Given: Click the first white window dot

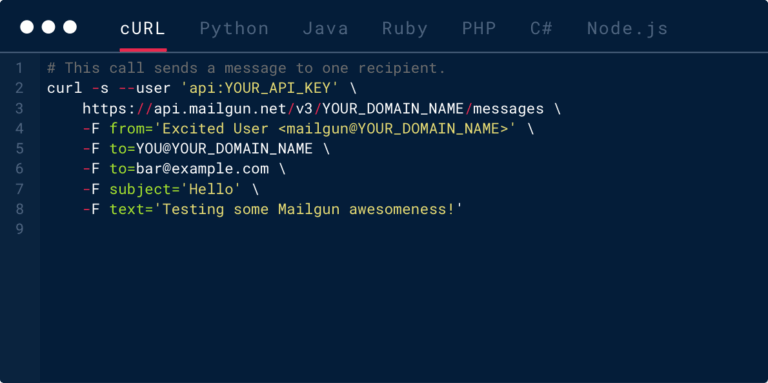Looking at the screenshot, I should [x=27, y=27].
